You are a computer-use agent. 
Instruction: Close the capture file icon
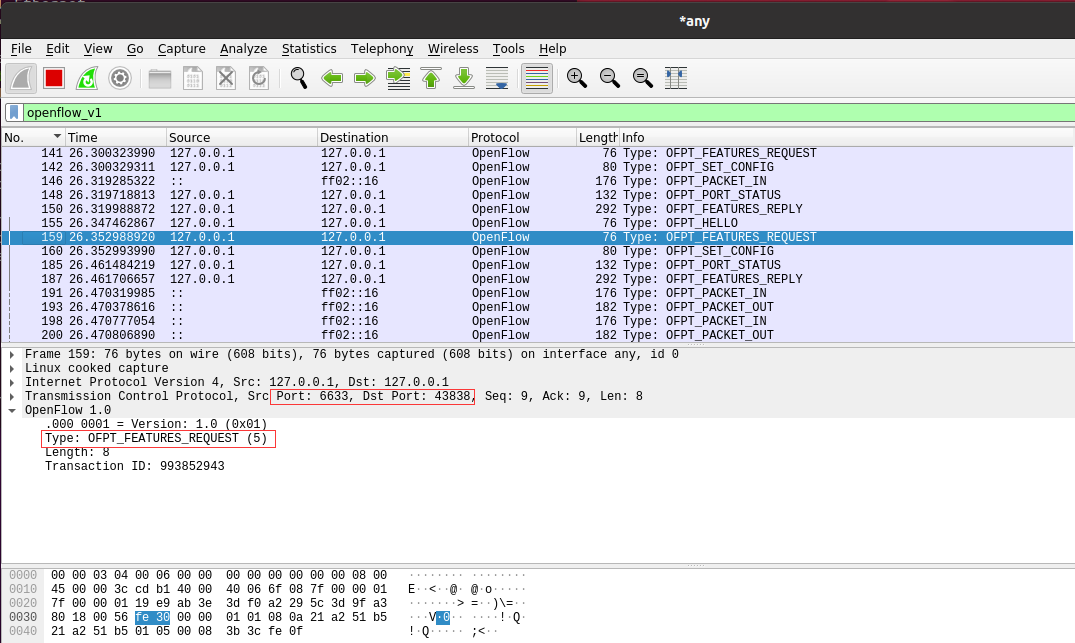[226, 78]
